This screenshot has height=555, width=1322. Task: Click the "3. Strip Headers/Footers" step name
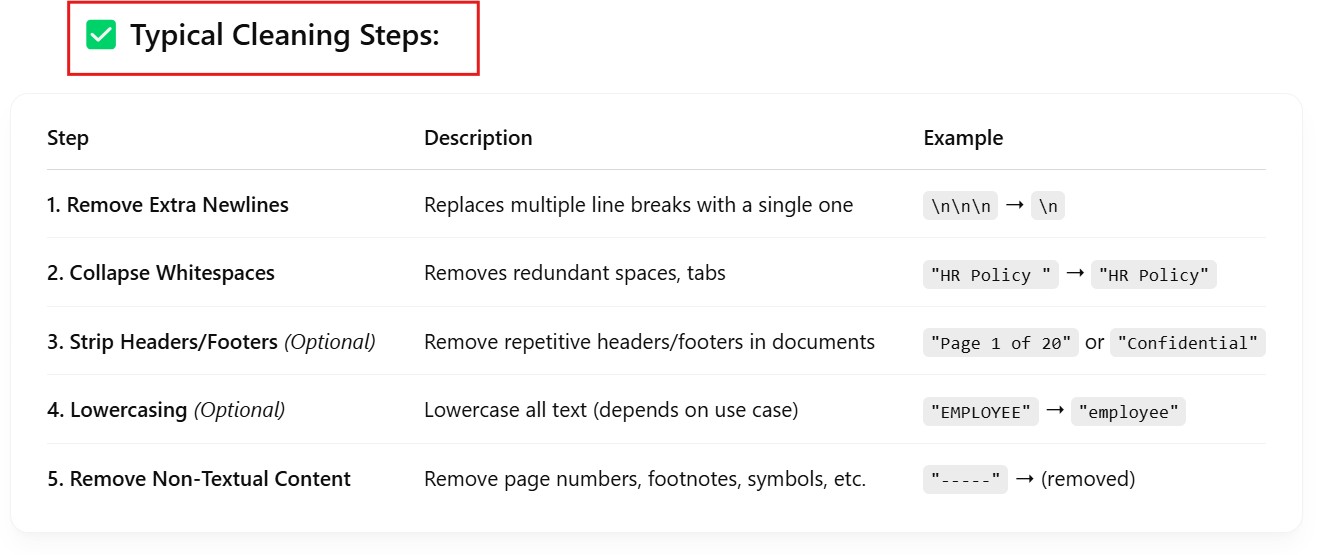(163, 342)
